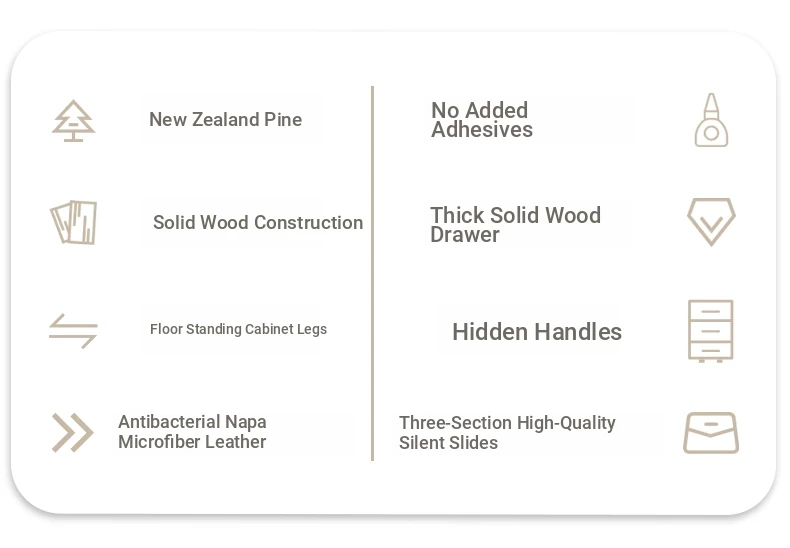This screenshot has width=790, height=548.
Task: Click Thick Solid Wood Drawer text
Action: click(515, 225)
